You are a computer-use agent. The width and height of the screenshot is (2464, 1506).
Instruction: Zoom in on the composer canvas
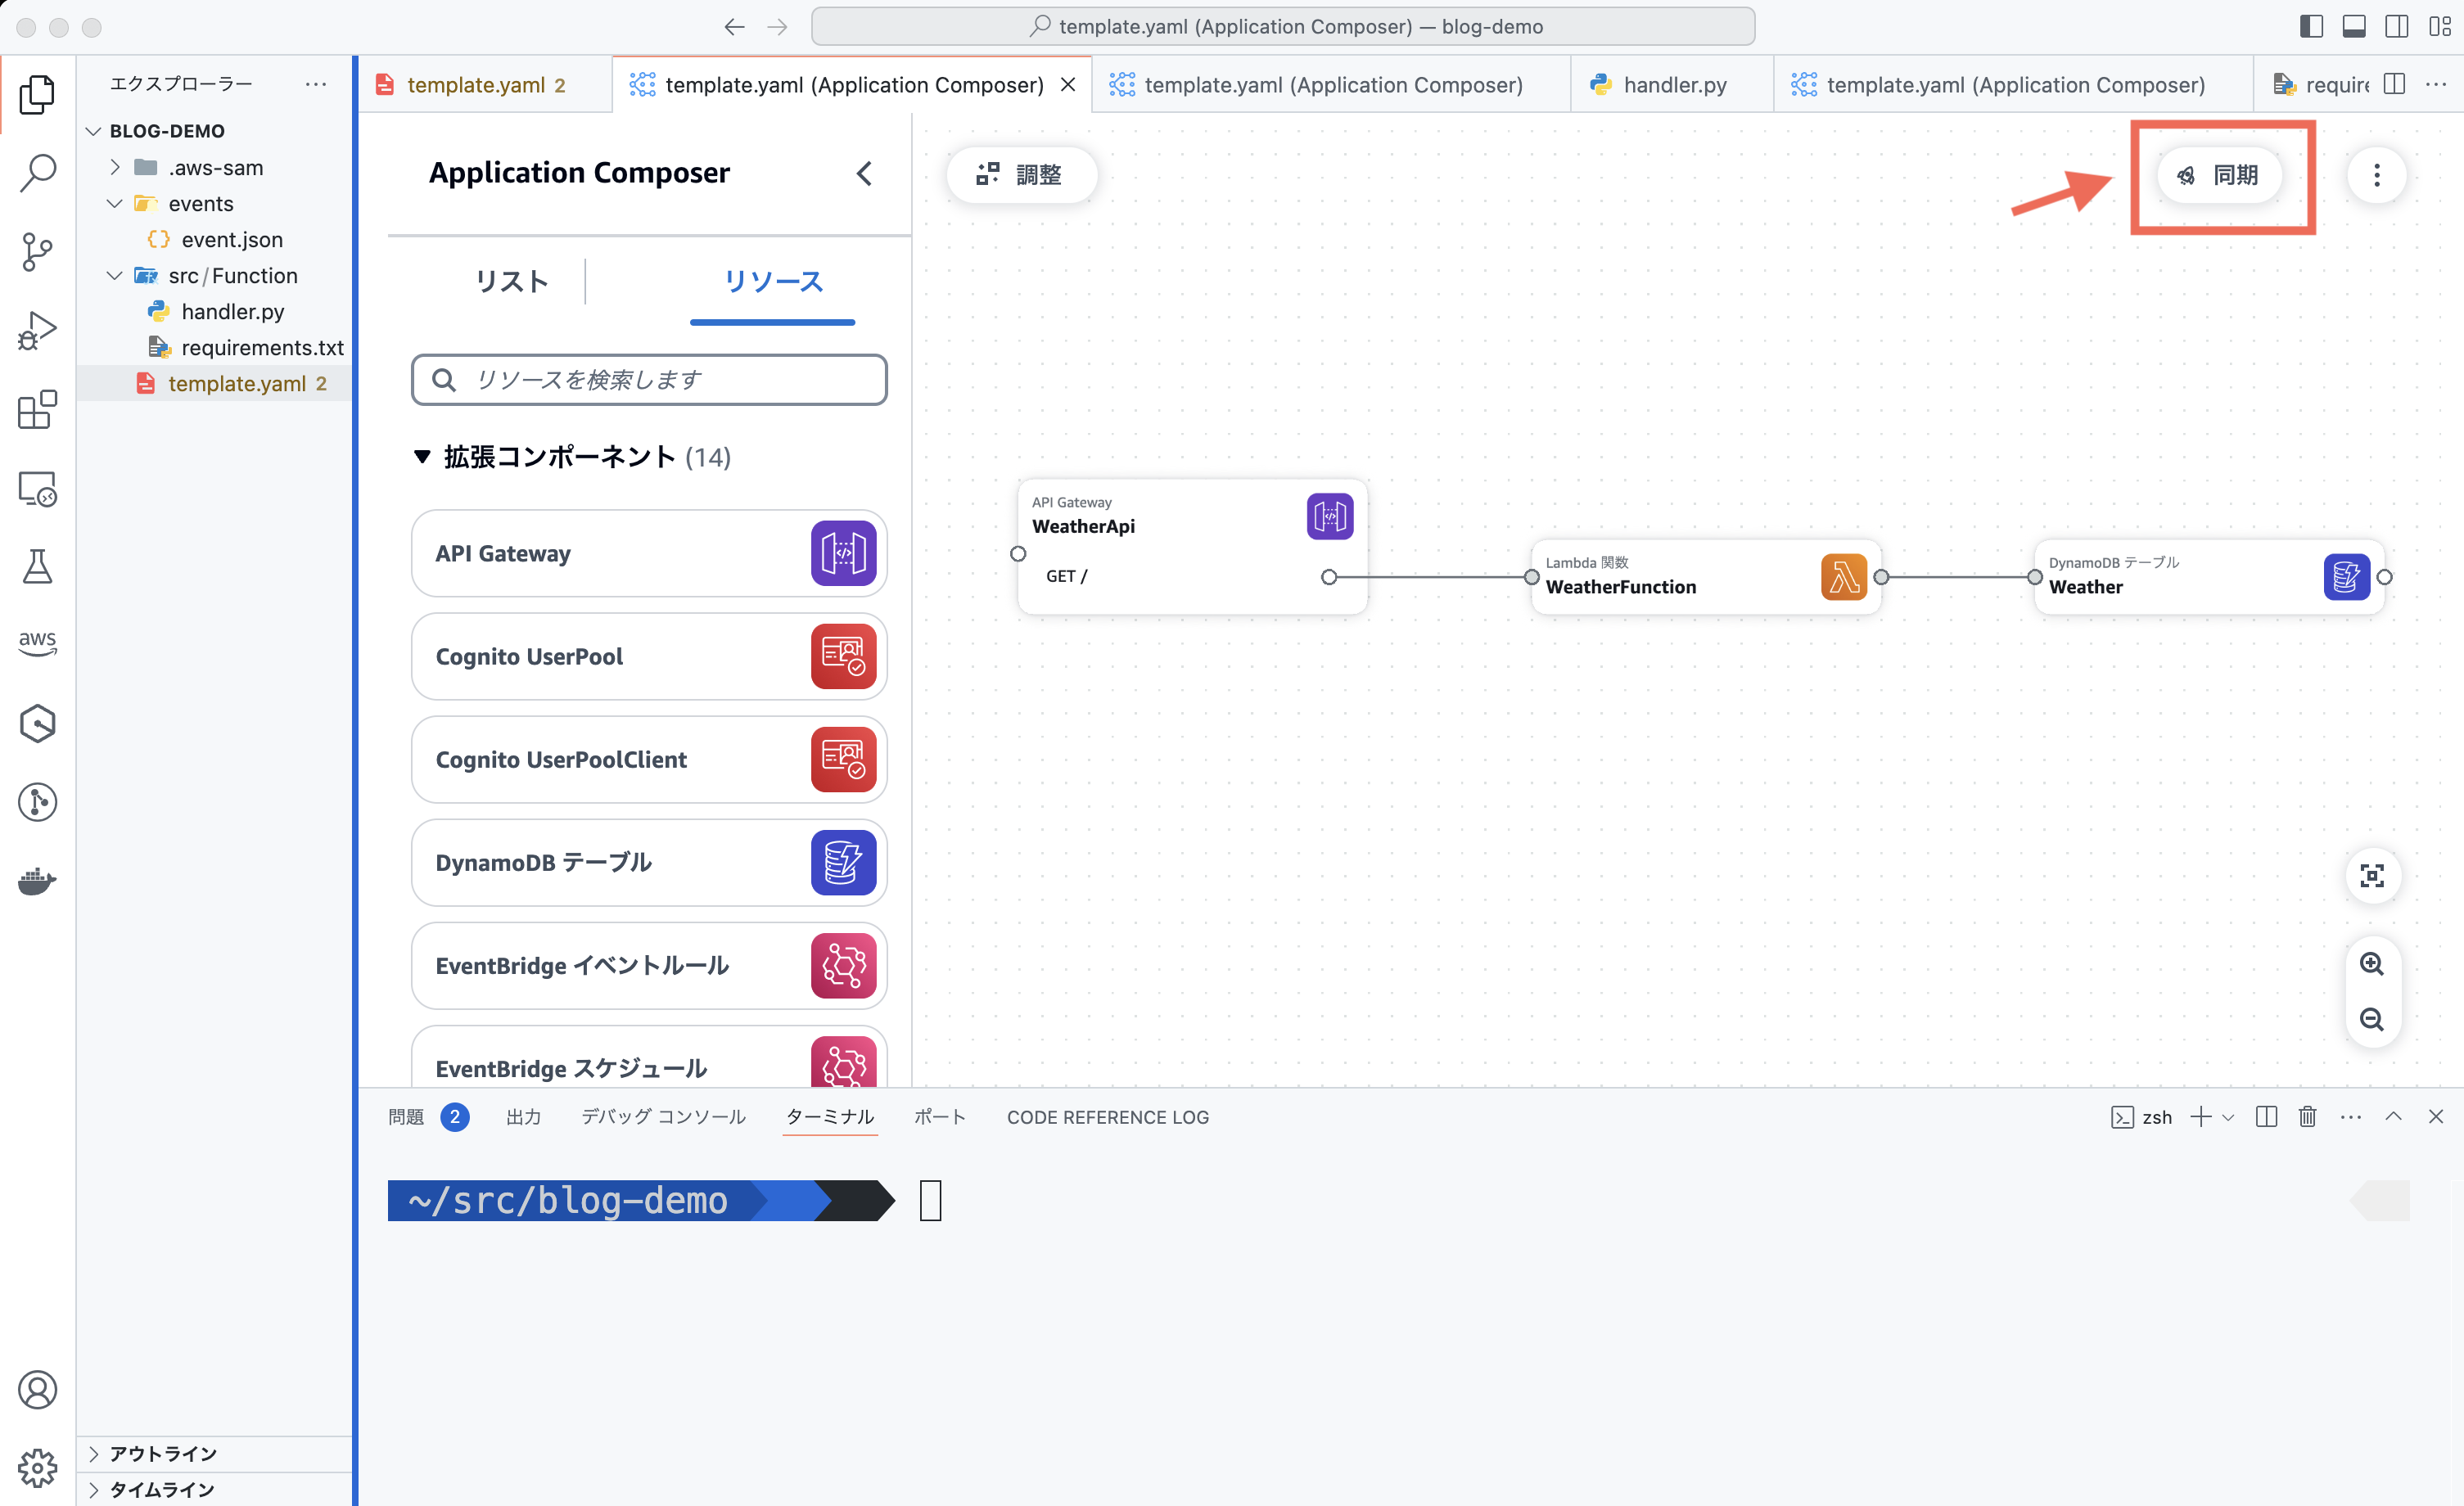point(2372,964)
